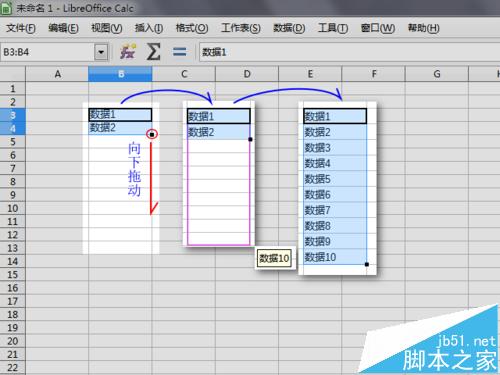The image size is (500, 375).
Task: Select row 16 header
Action: coord(13,288)
